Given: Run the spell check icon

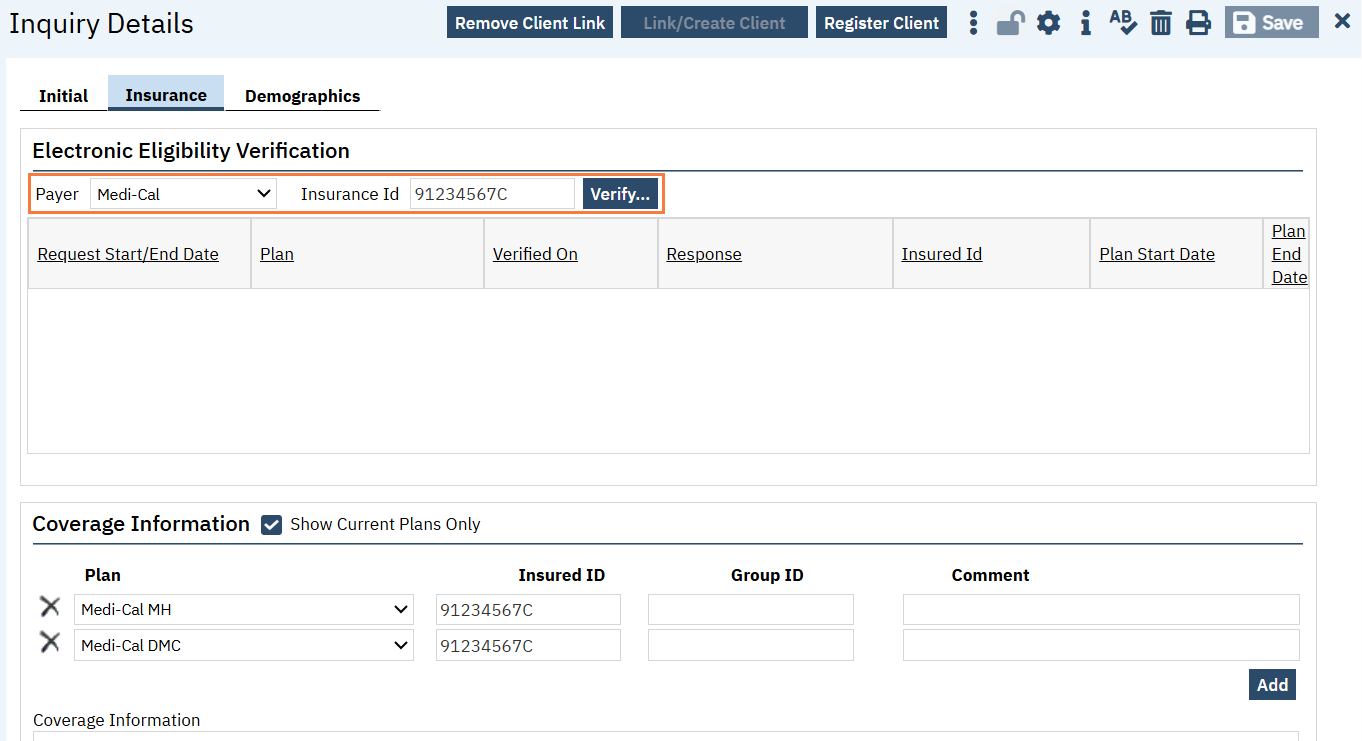Looking at the screenshot, I should 1123,23.
